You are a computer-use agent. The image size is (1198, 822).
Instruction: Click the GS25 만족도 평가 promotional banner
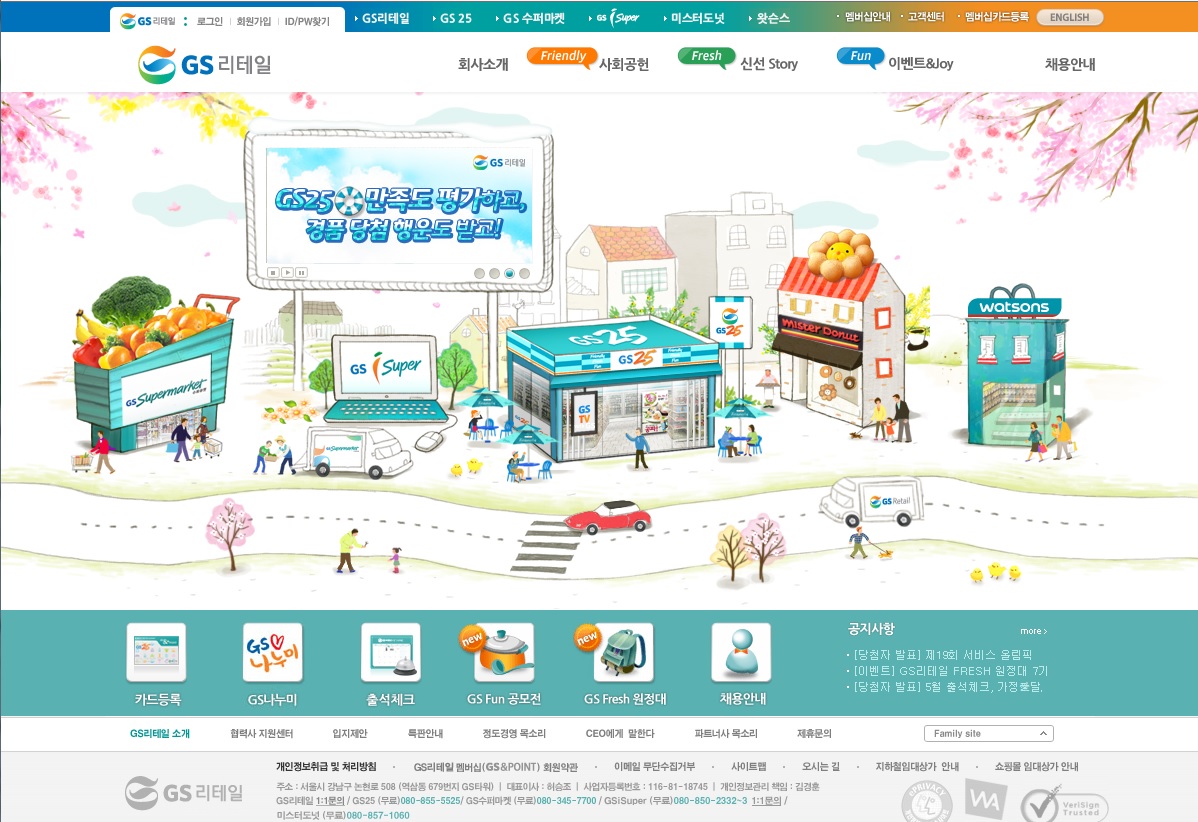[398, 206]
